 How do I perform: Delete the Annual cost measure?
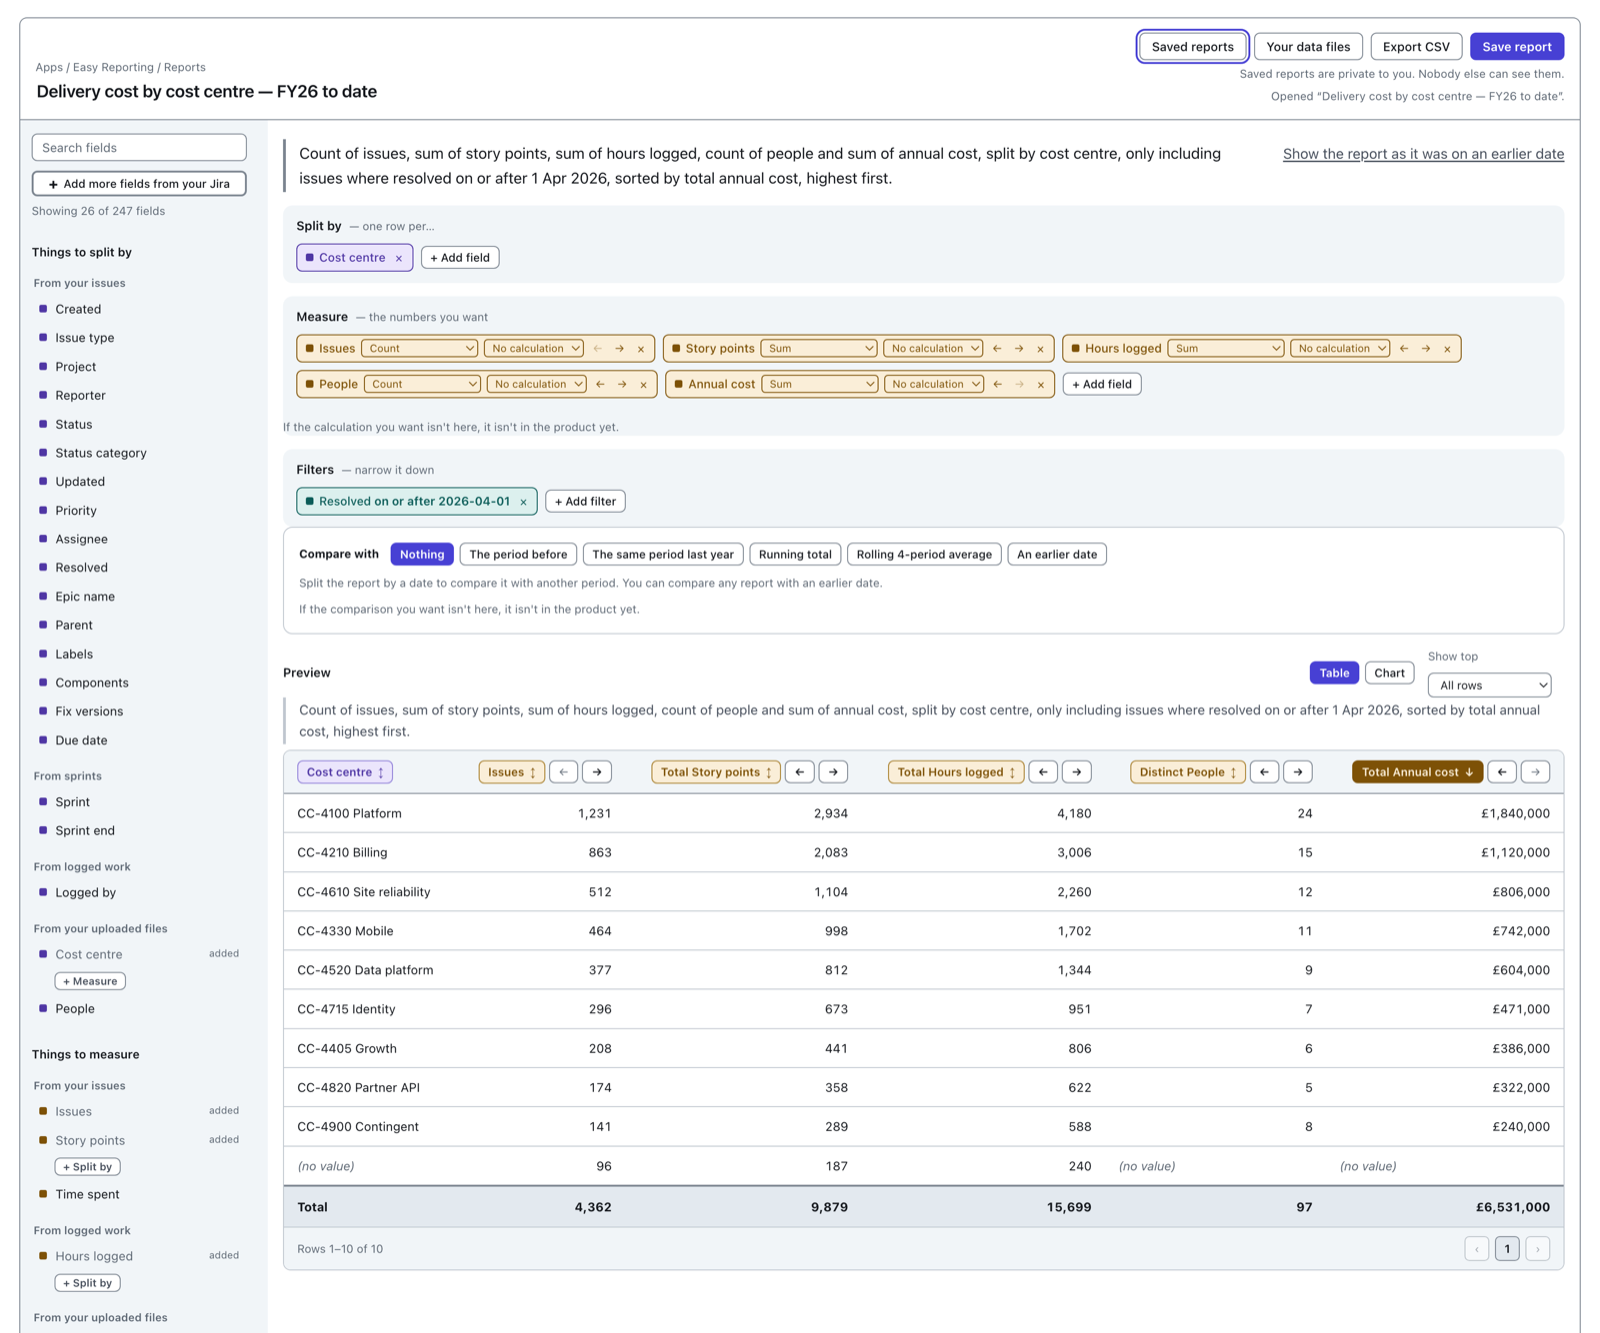tap(1041, 384)
